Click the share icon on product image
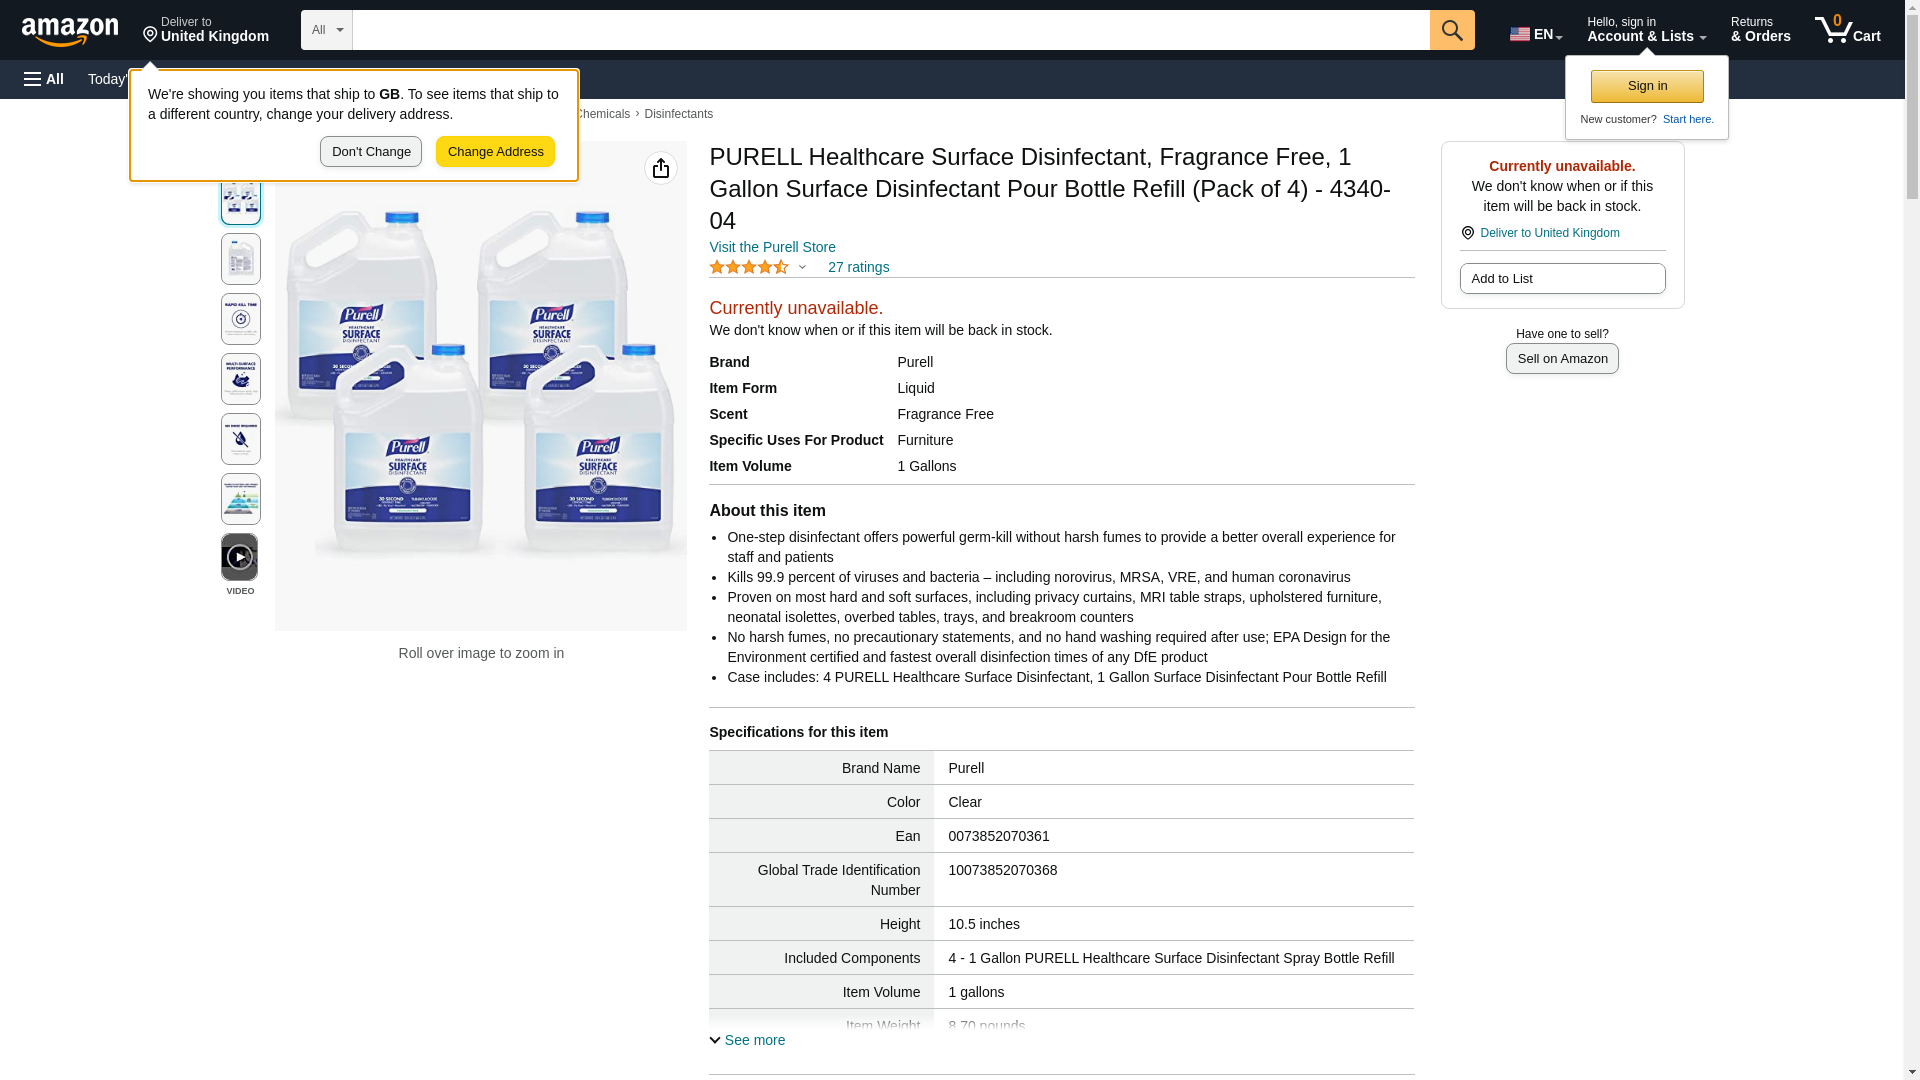 coord(661,168)
